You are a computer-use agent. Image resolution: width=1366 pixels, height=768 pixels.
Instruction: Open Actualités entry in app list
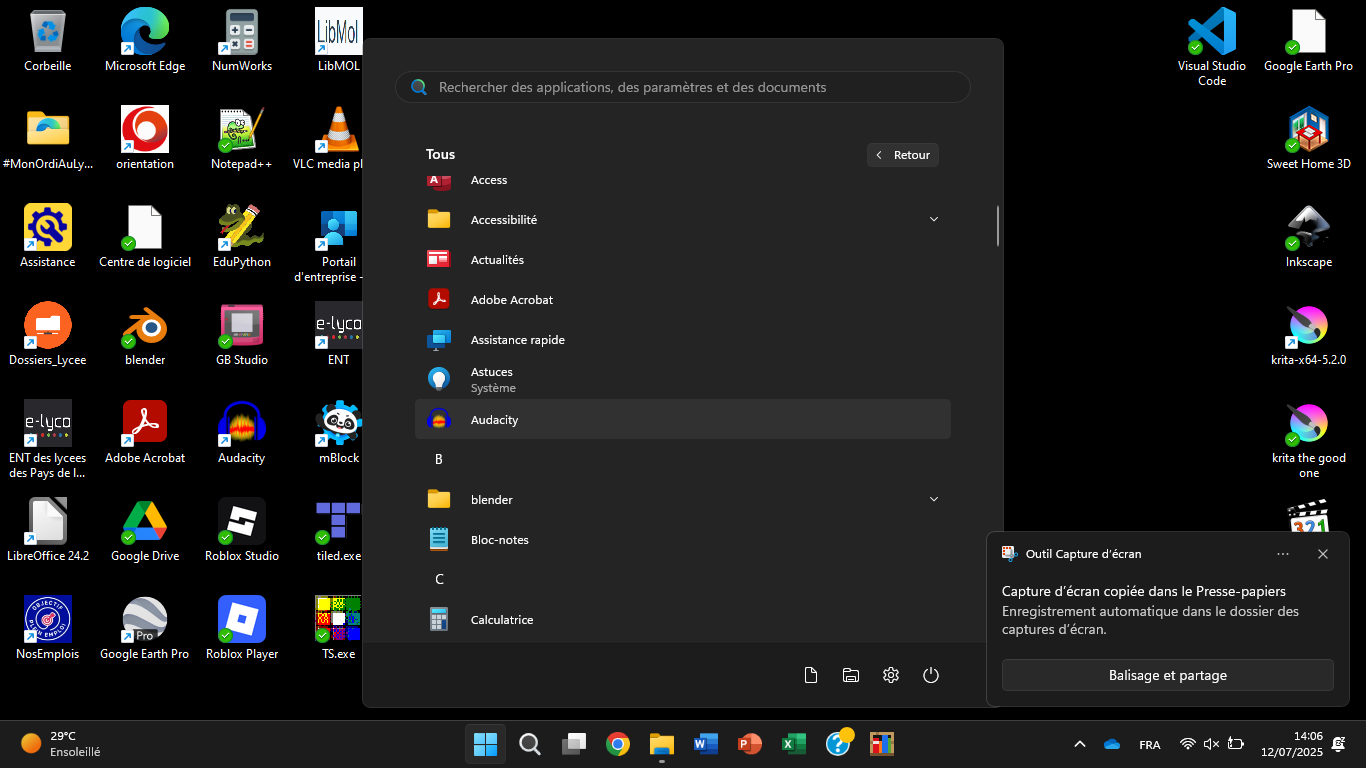point(497,260)
